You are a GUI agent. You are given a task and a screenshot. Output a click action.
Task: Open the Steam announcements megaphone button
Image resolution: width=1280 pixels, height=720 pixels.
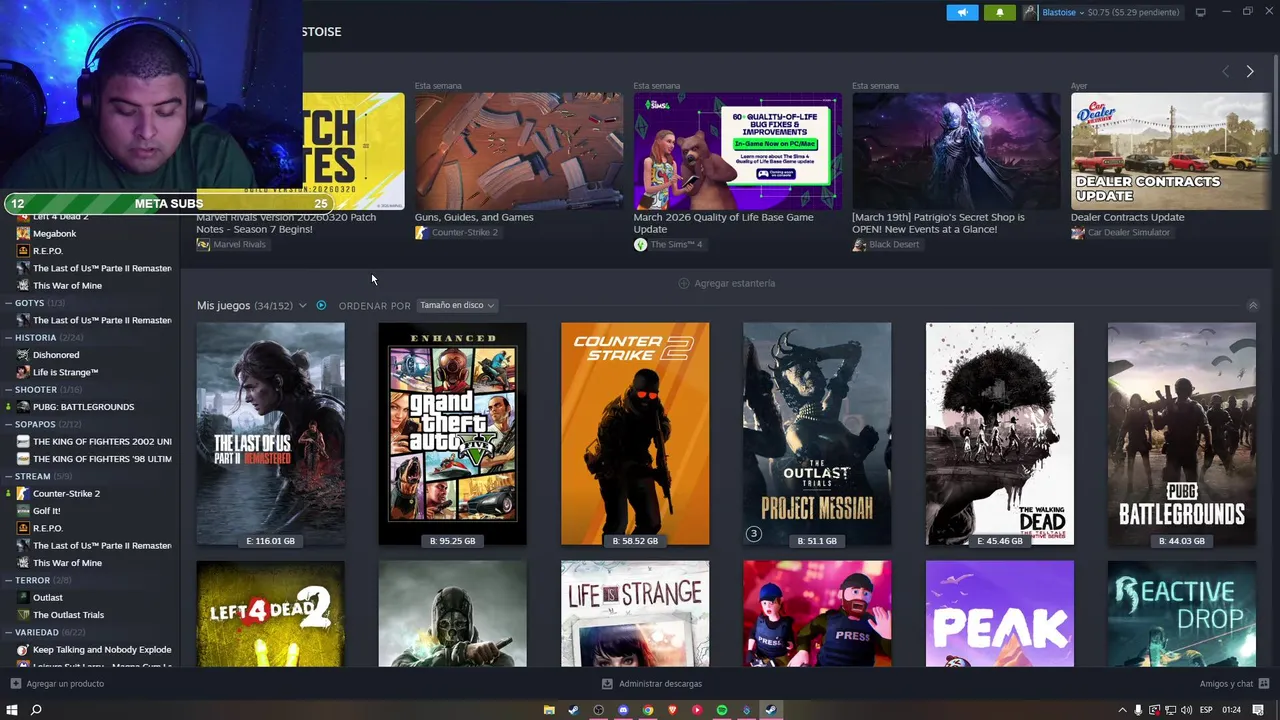(962, 12)
